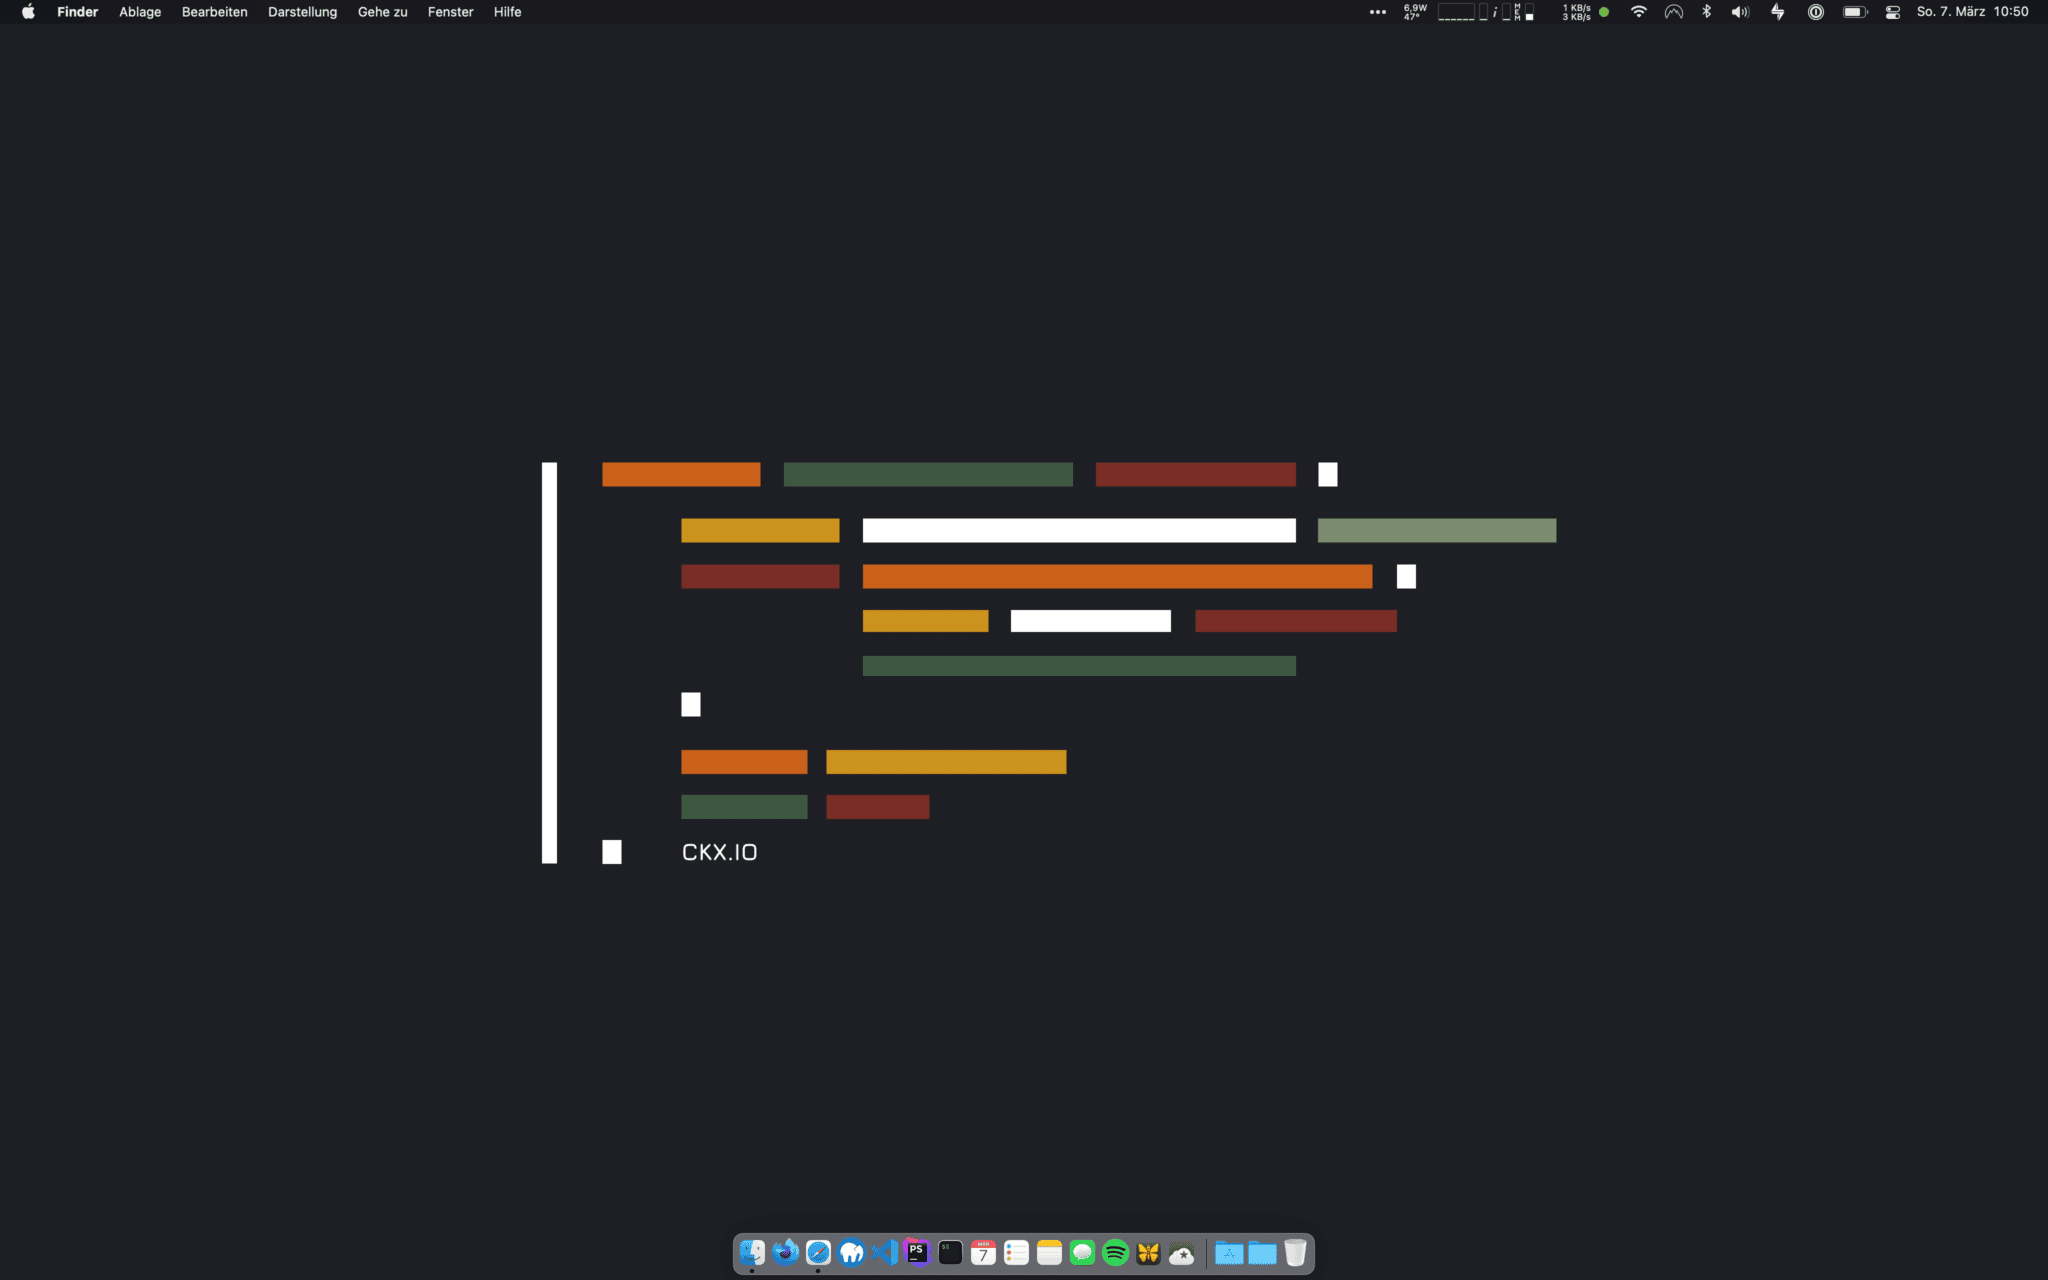
Task: Open the Wi-Fi status menu
Action: point(1638,12)
